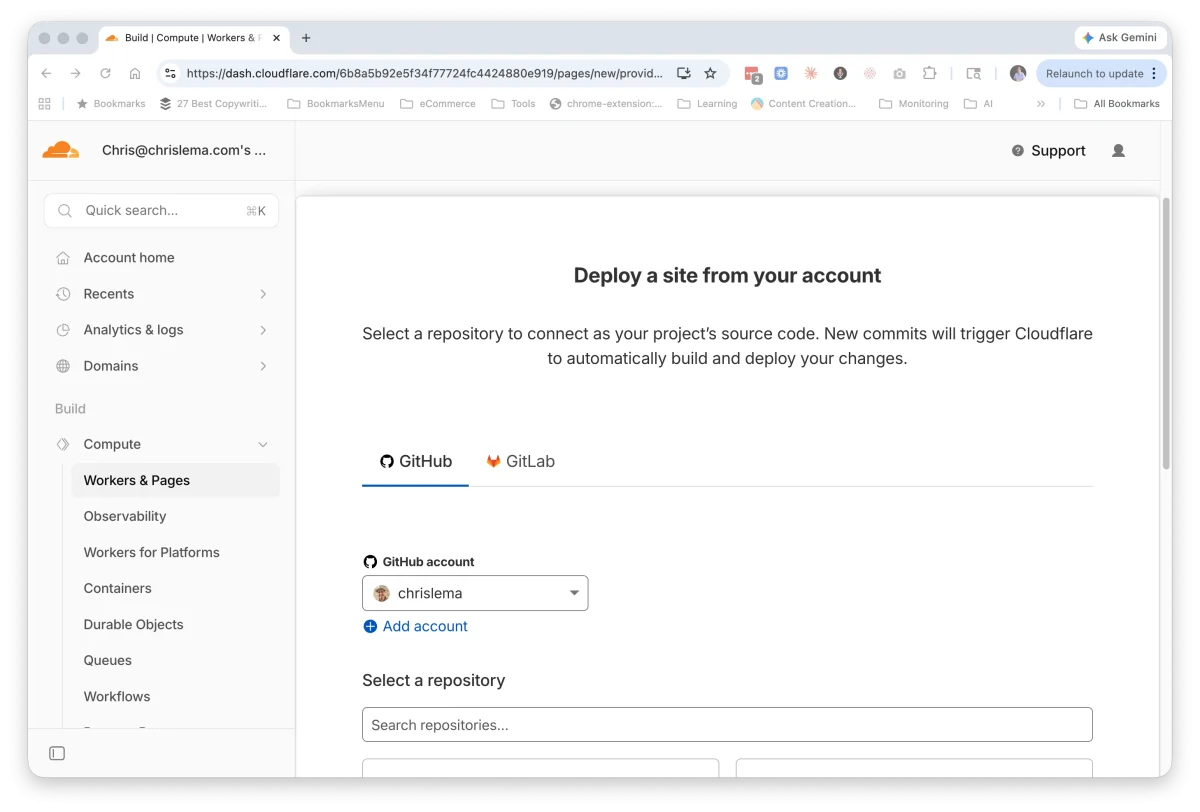Click the Quick search box

tap(161, 211)
